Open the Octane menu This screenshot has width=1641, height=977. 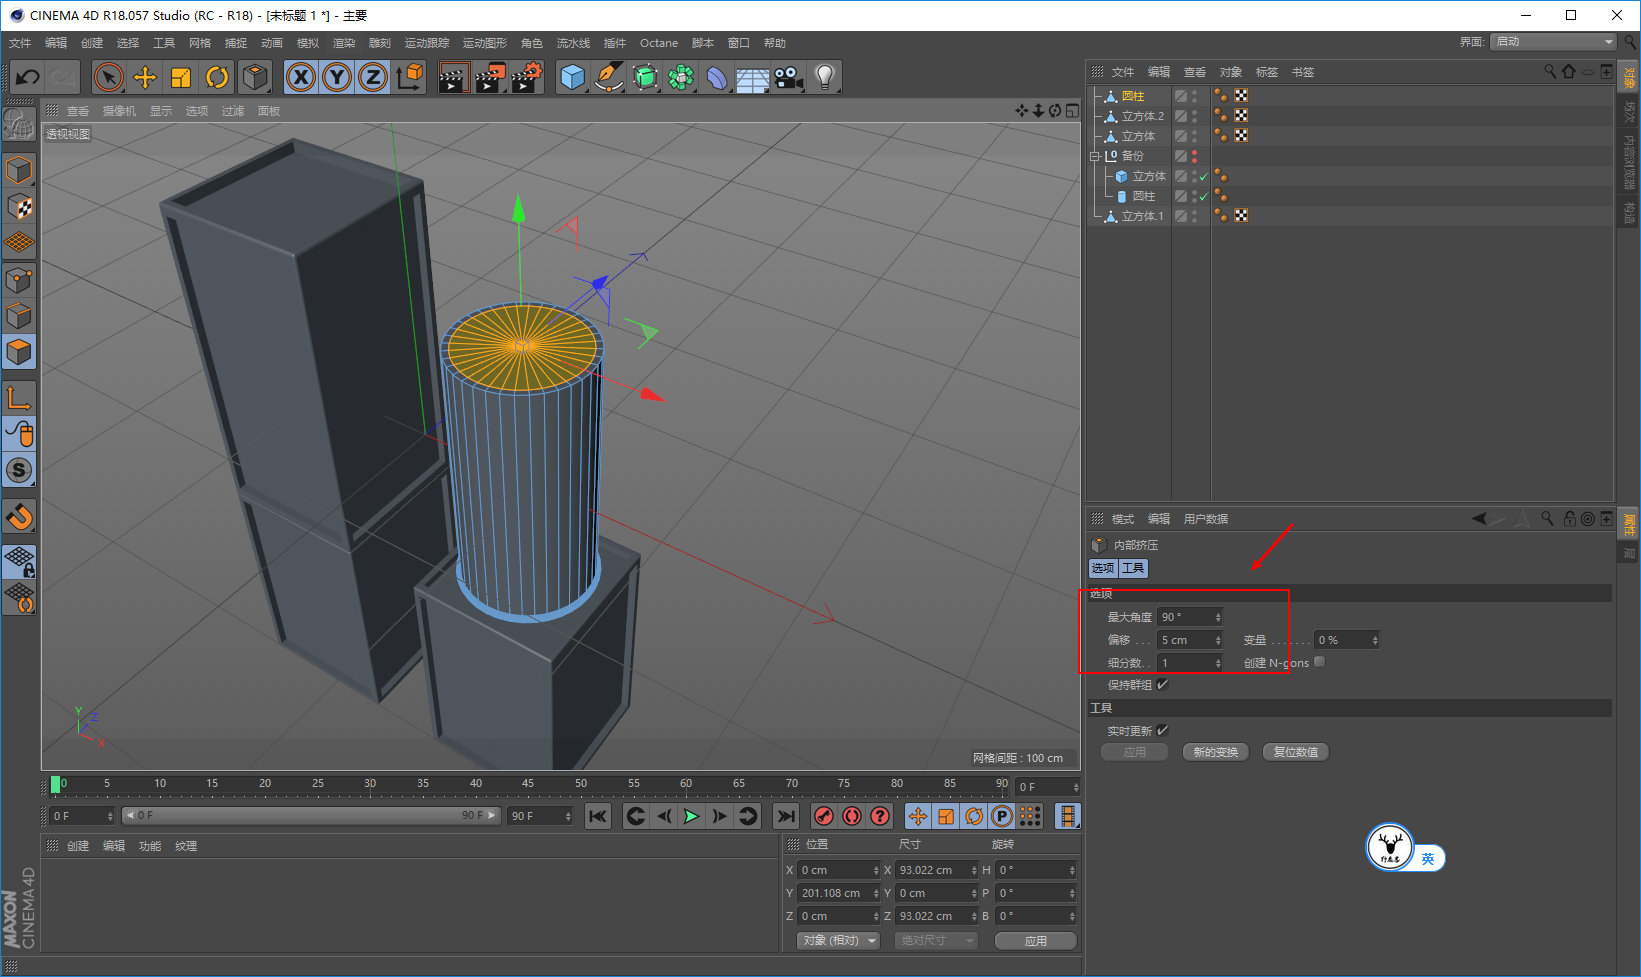tap(659, 43)
